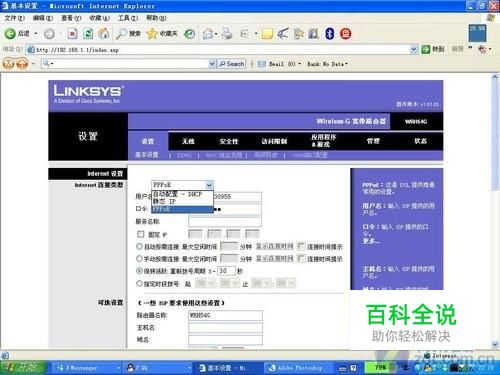Screen dimensions: 500x375
Task: Open the address bar dropdown arrow
Action: (x=414, y=50)
